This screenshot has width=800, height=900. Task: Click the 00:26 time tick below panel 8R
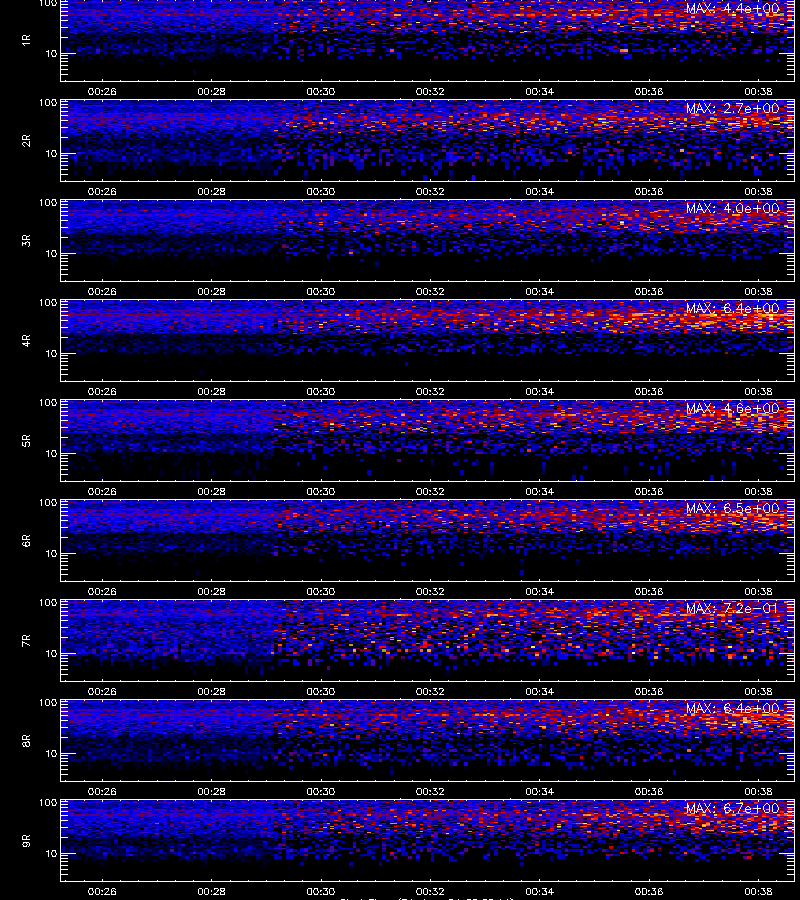pos(102,792)
